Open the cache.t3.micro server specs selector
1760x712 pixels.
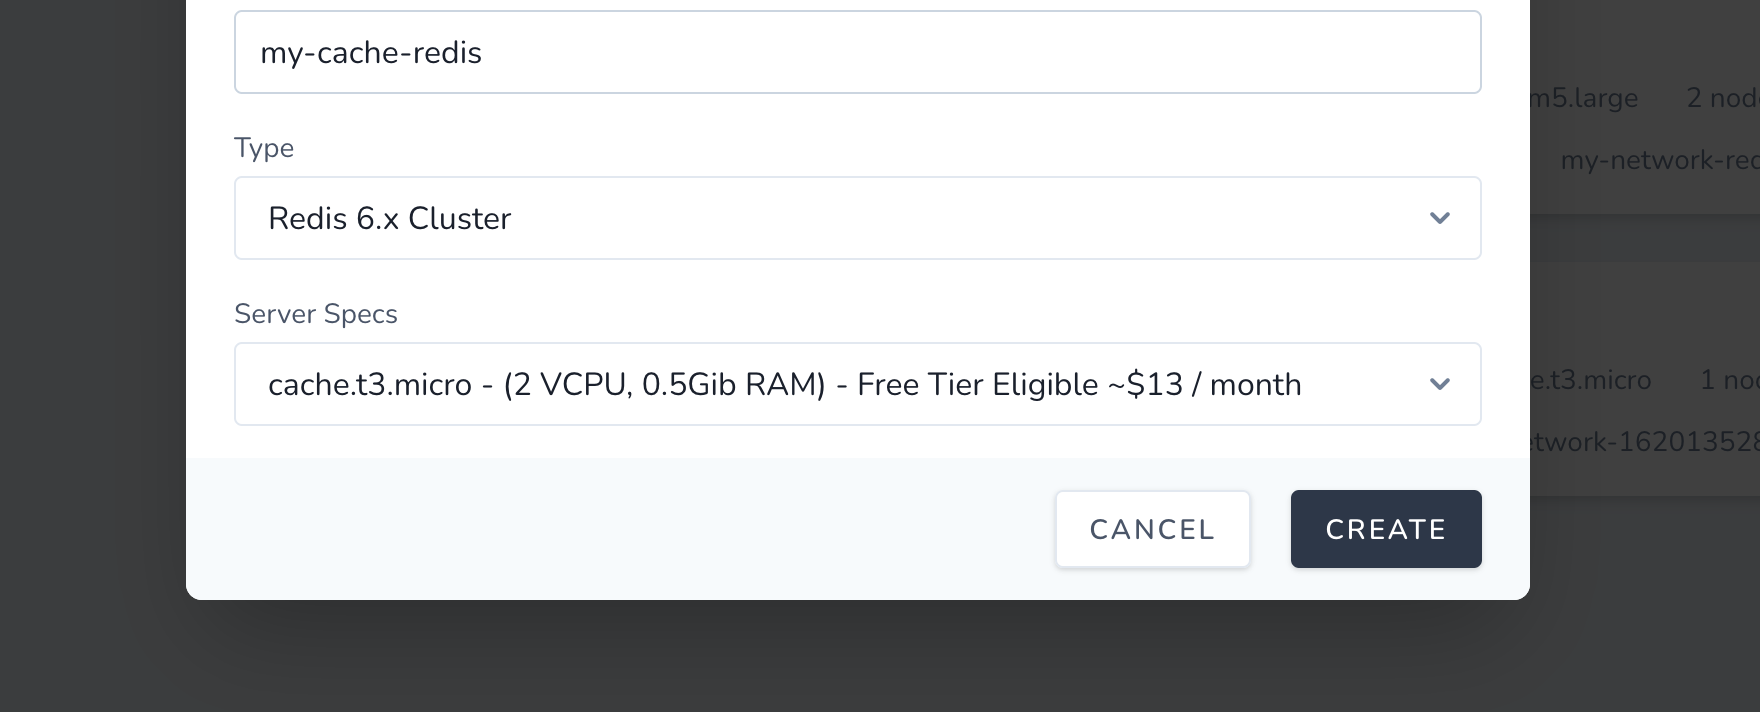(x=858, y=384)
